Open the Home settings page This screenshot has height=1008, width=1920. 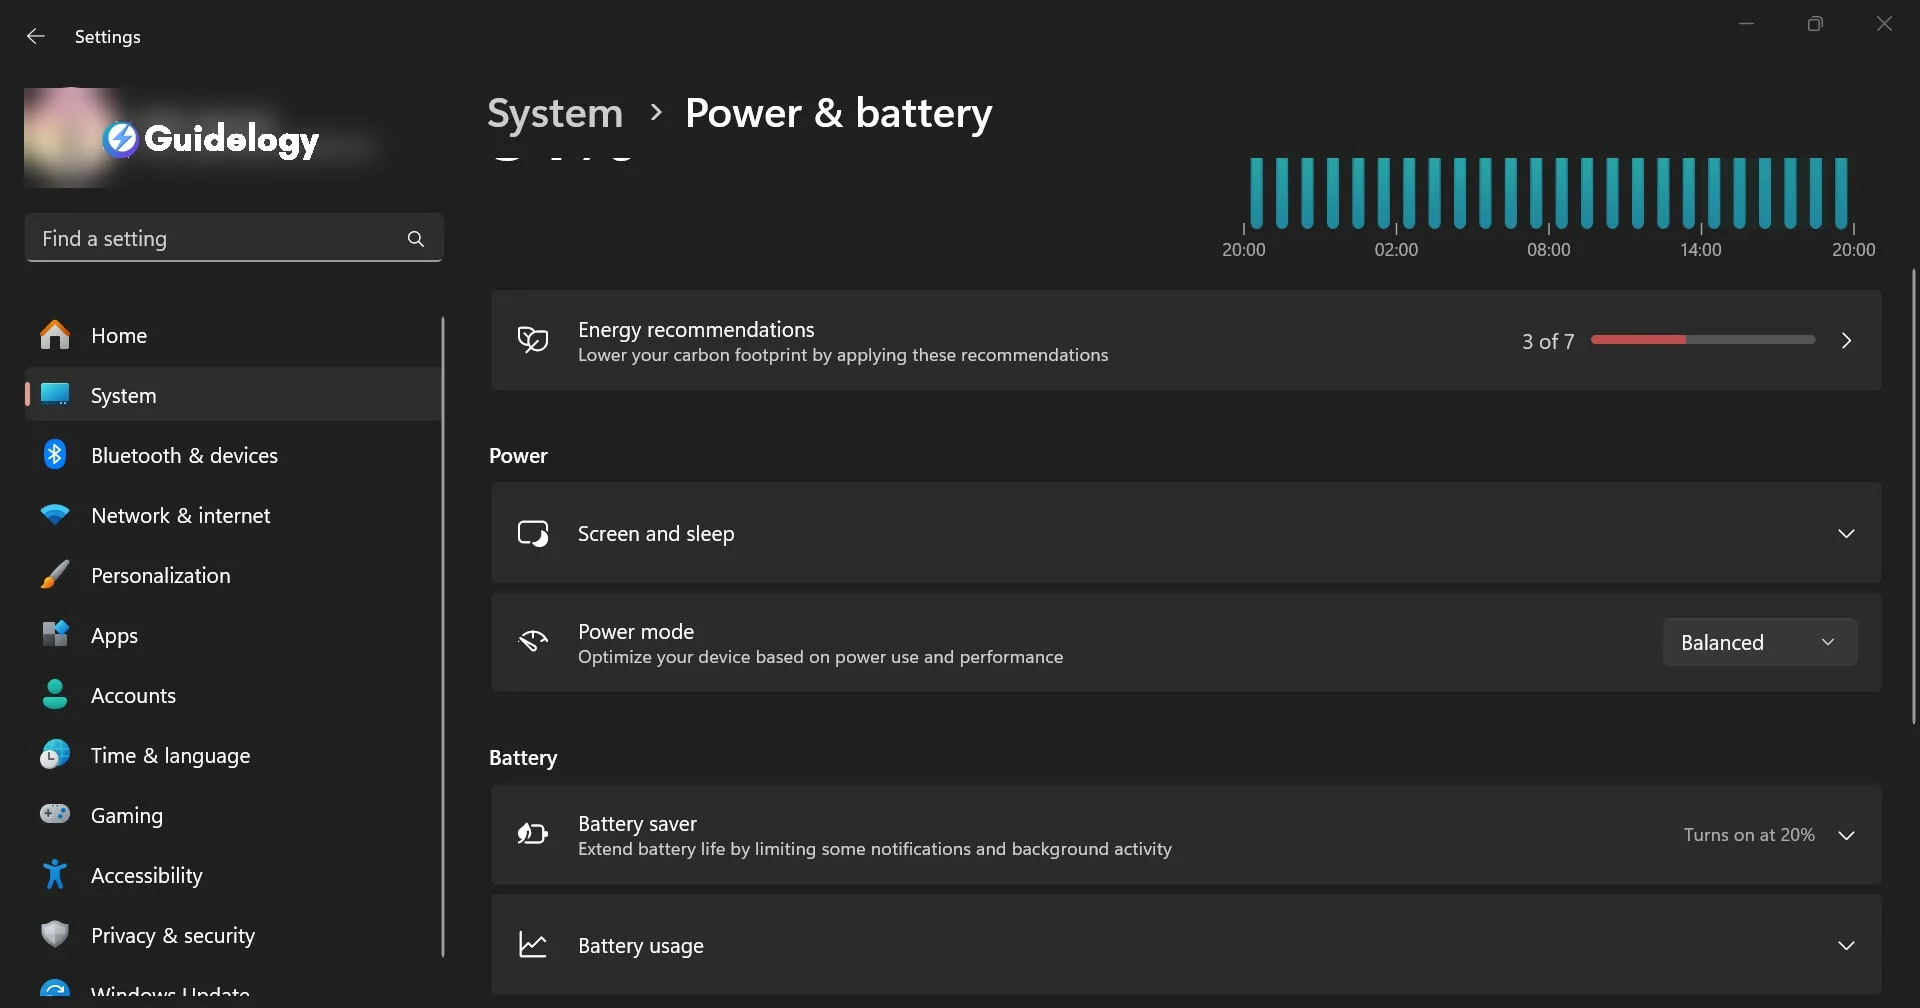(x=232, y=335)
